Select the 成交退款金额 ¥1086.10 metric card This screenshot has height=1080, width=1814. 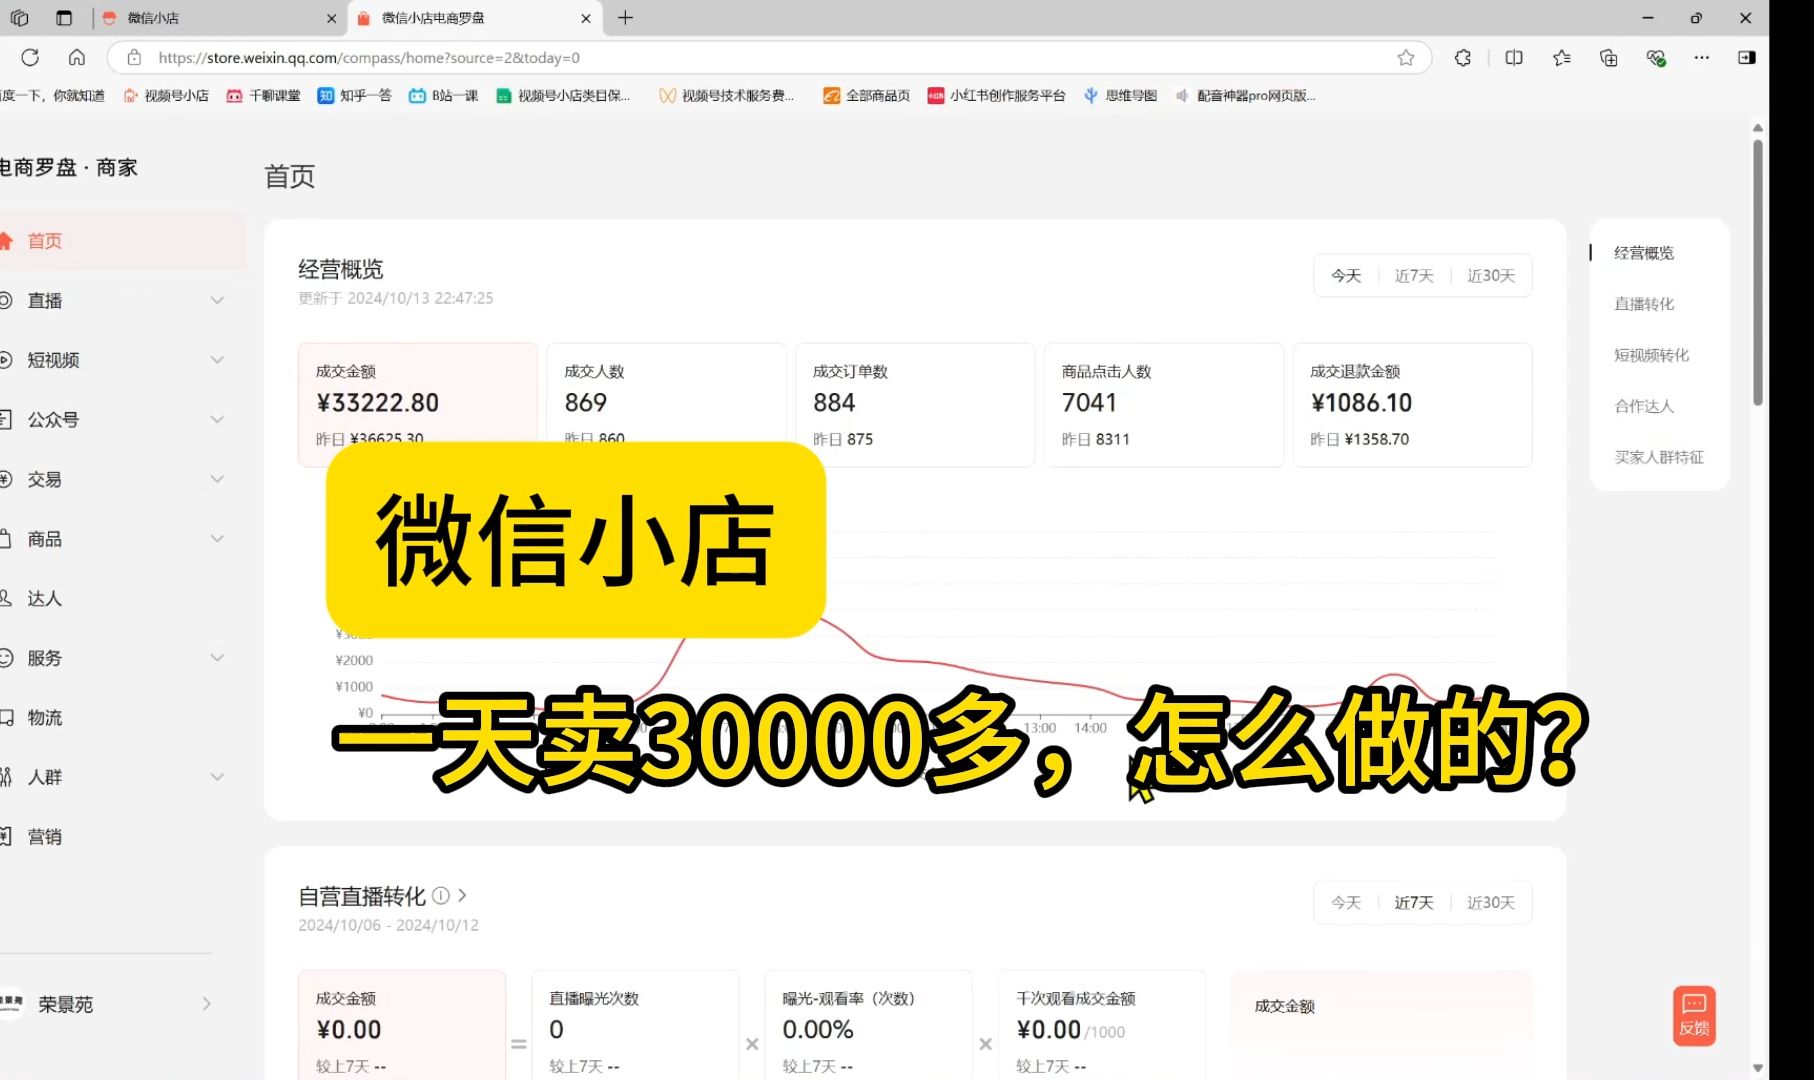pos(1412,405)
